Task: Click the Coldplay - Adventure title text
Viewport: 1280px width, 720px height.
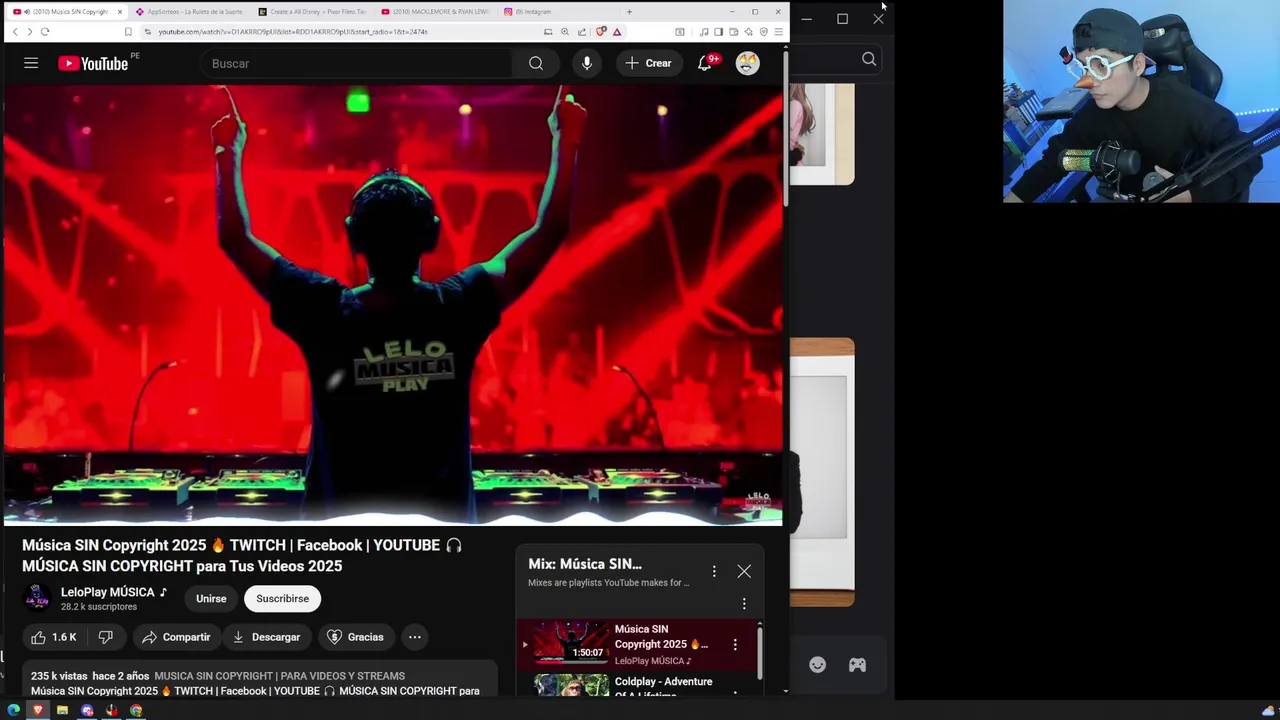Action: [x=663, y=682]
